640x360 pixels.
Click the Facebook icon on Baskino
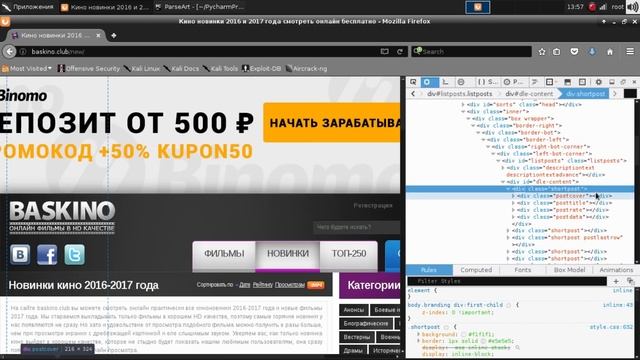47,255
